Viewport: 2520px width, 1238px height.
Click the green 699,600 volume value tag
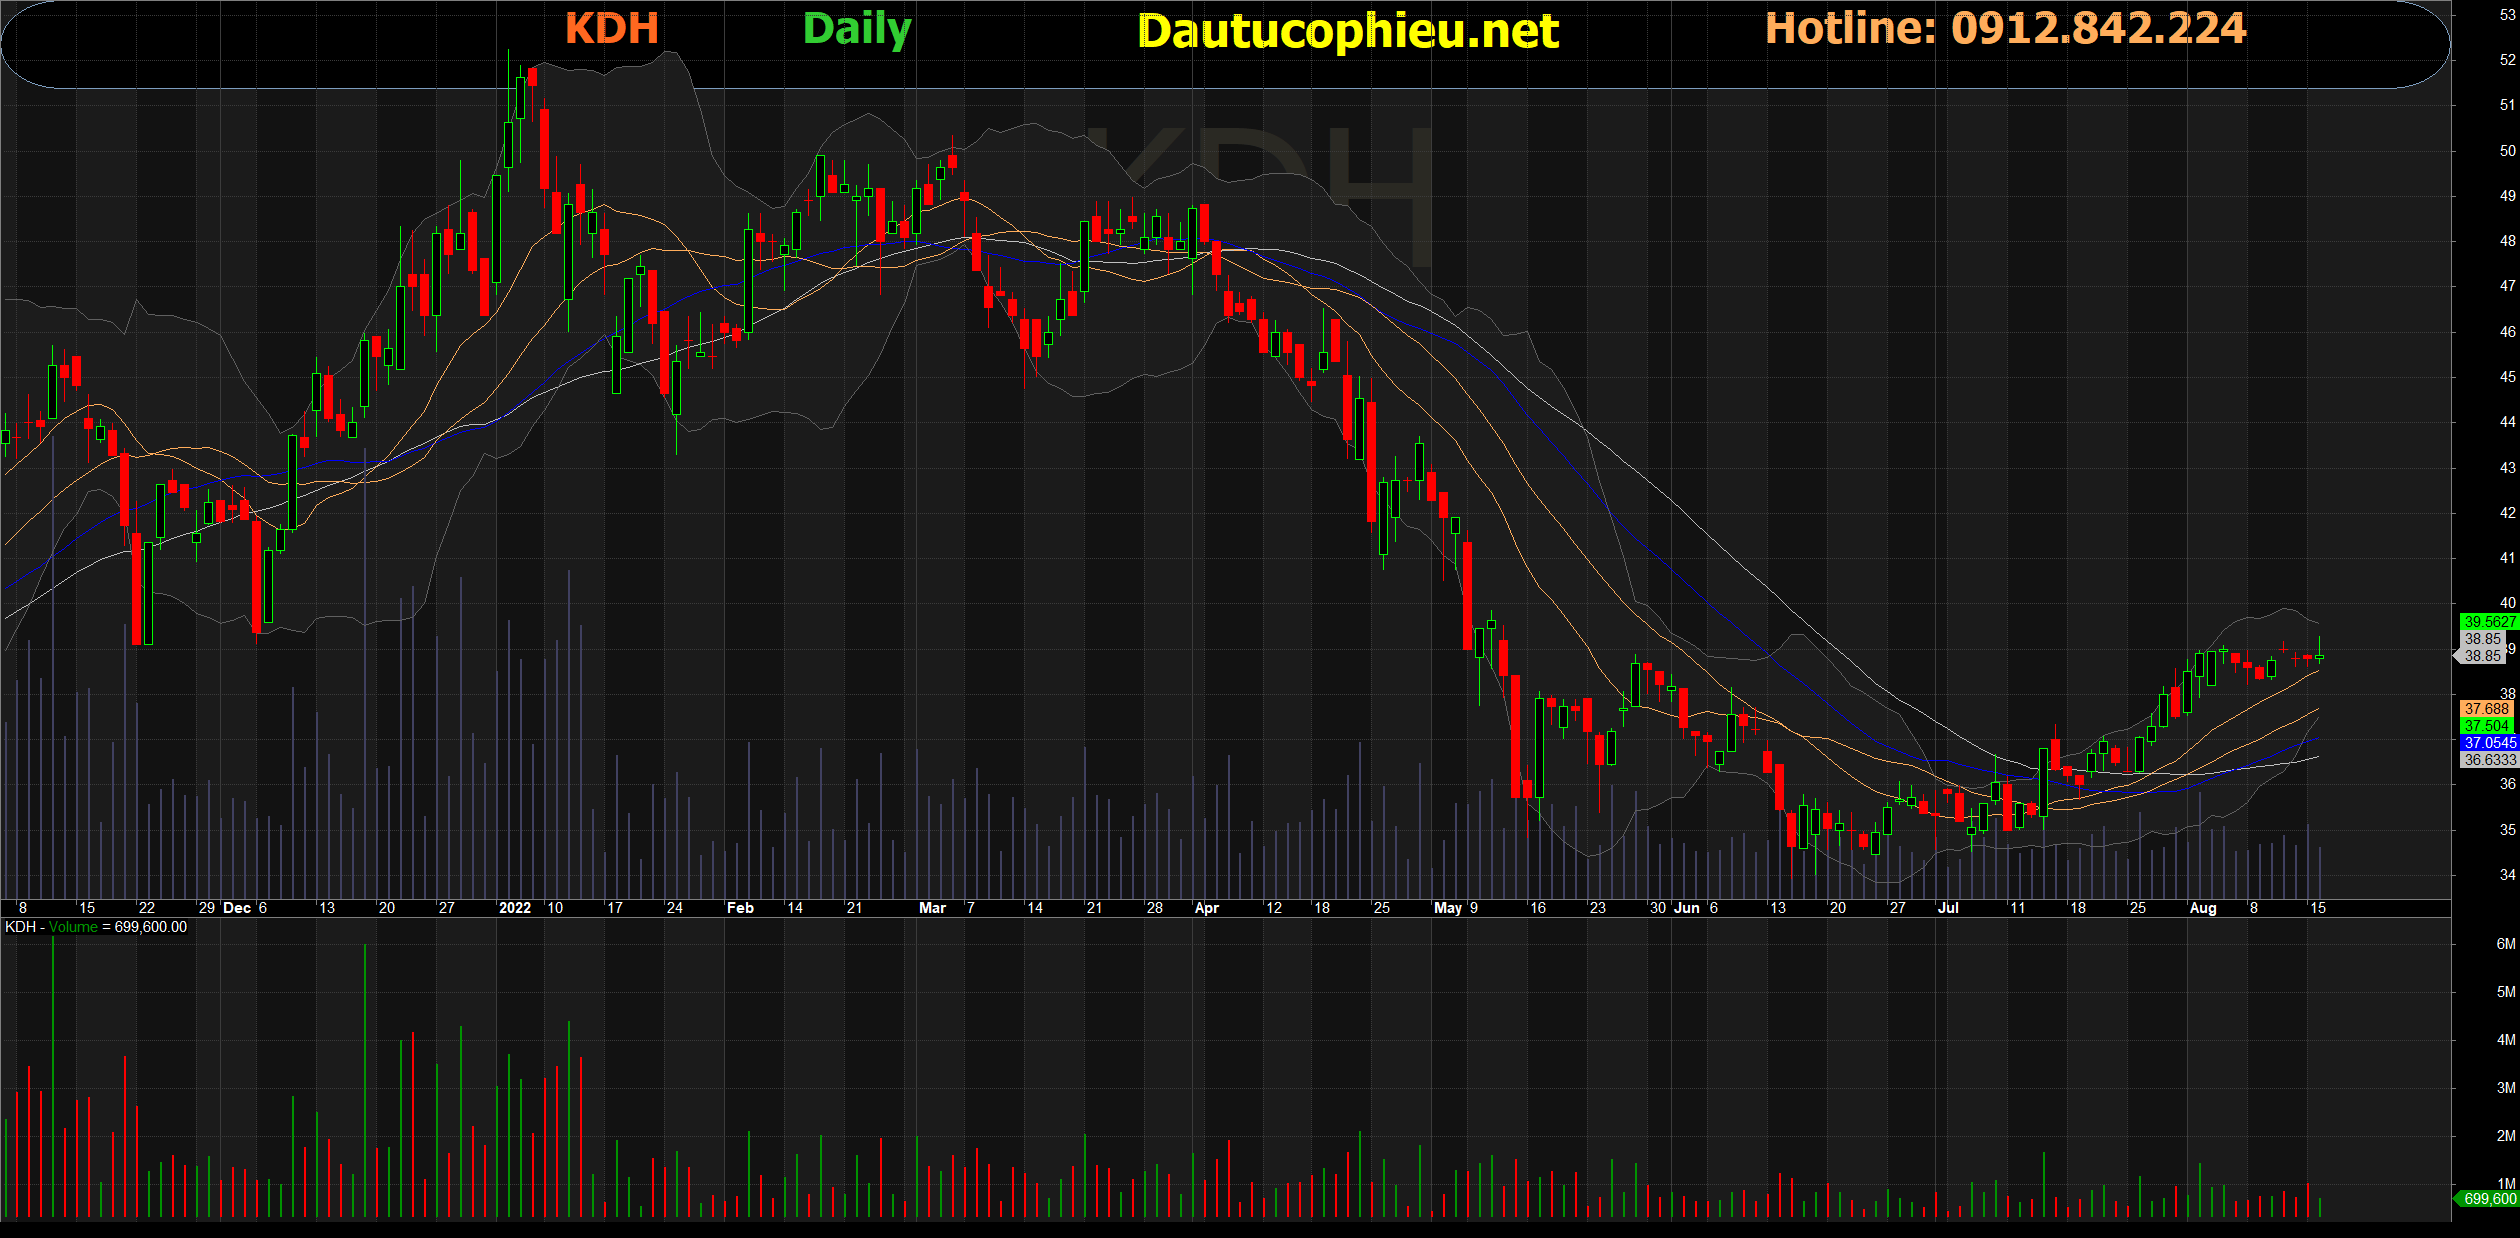pos(2489,1198)
